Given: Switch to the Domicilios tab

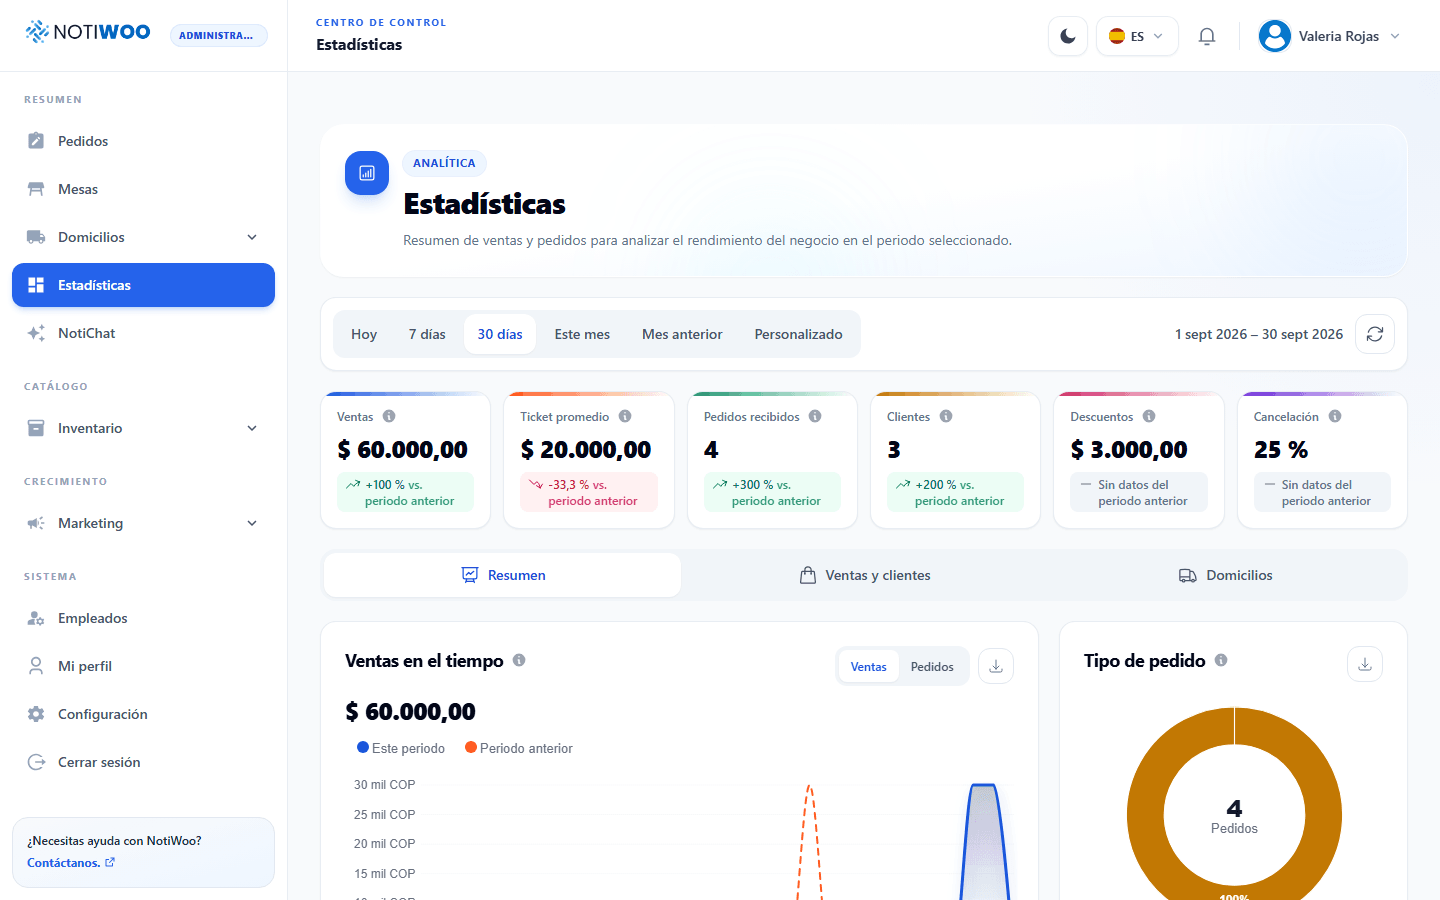Looking at the screenshot, I should click(1225, 575).
